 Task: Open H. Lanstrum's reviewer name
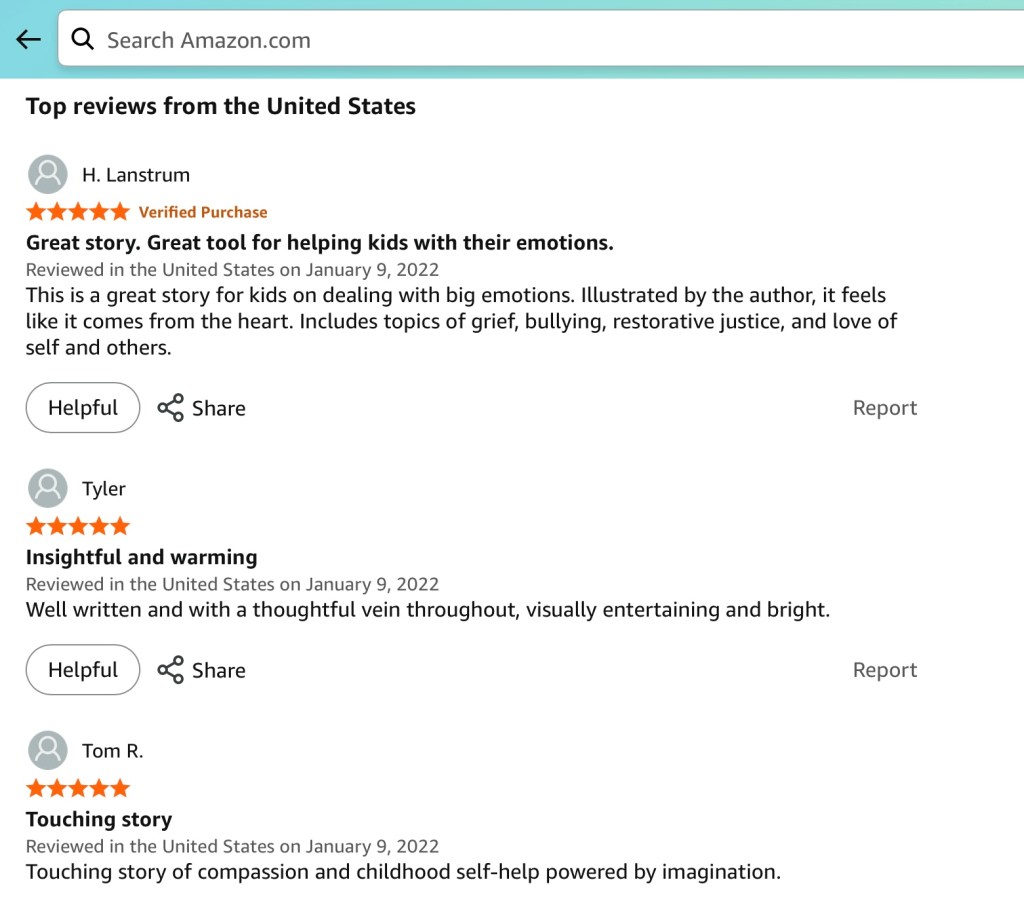click(x=136, y=175)
